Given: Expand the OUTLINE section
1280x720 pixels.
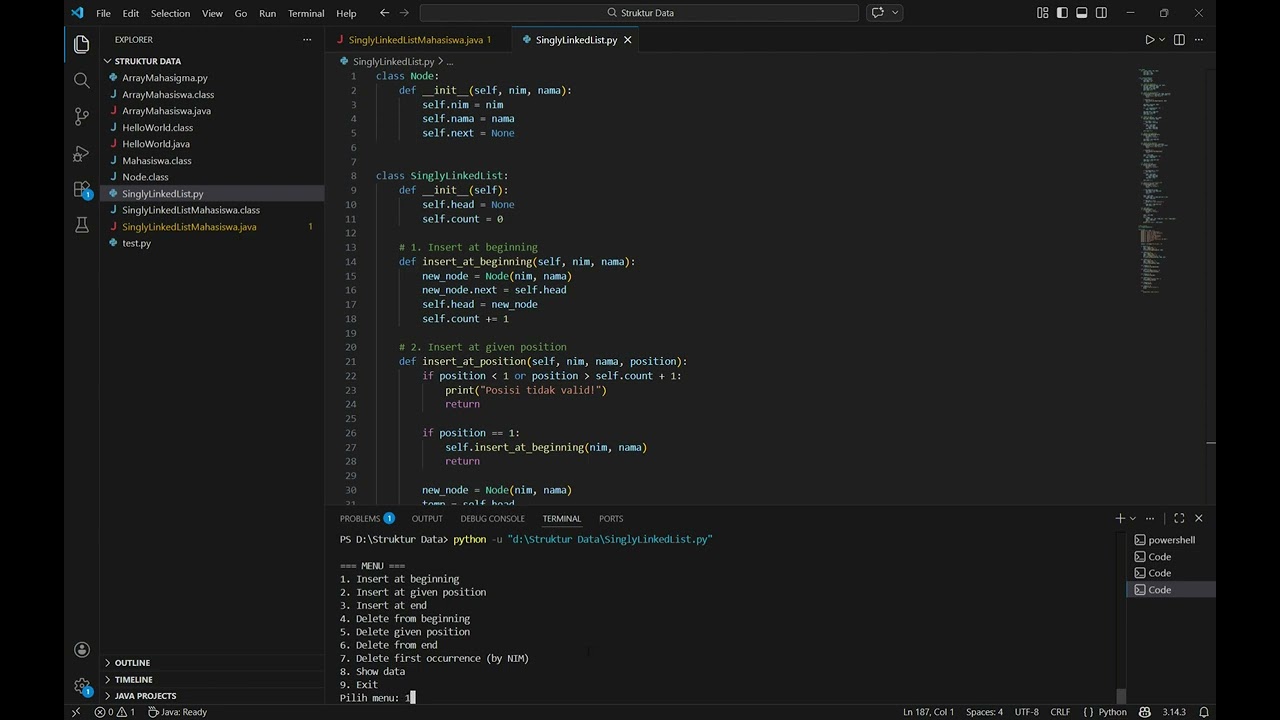Looking at the screenshot, I should pyautogui.click(x=132, y=662).
